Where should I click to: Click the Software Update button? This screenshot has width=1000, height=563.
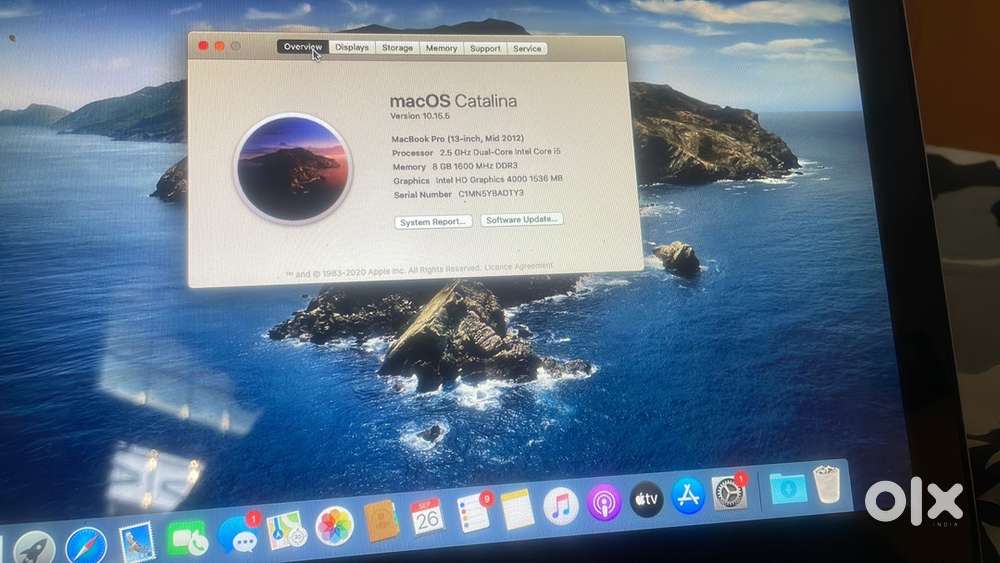[522, 219]
